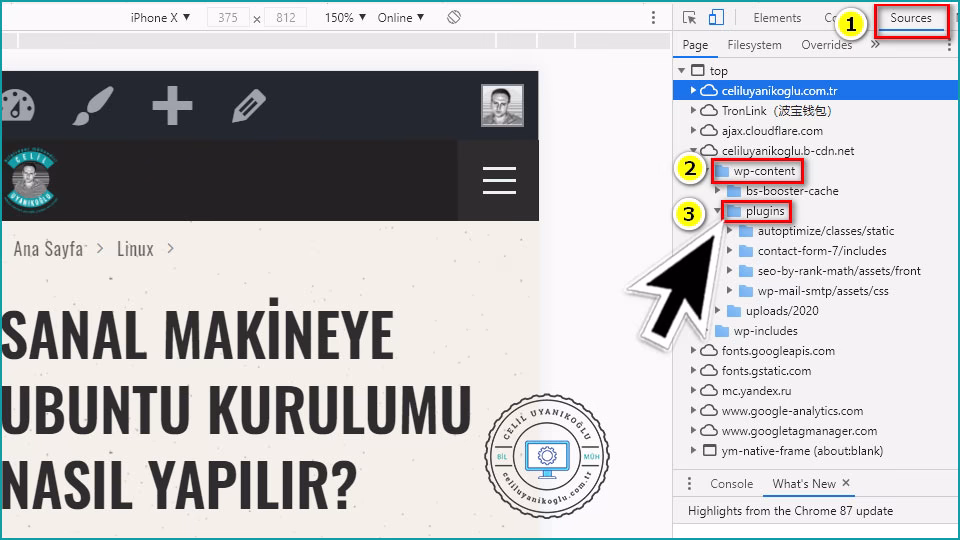Click the contact-form-7 folder icon
Image resolution: width=960 pixels, height=540 pixels.
click(746, 250)
